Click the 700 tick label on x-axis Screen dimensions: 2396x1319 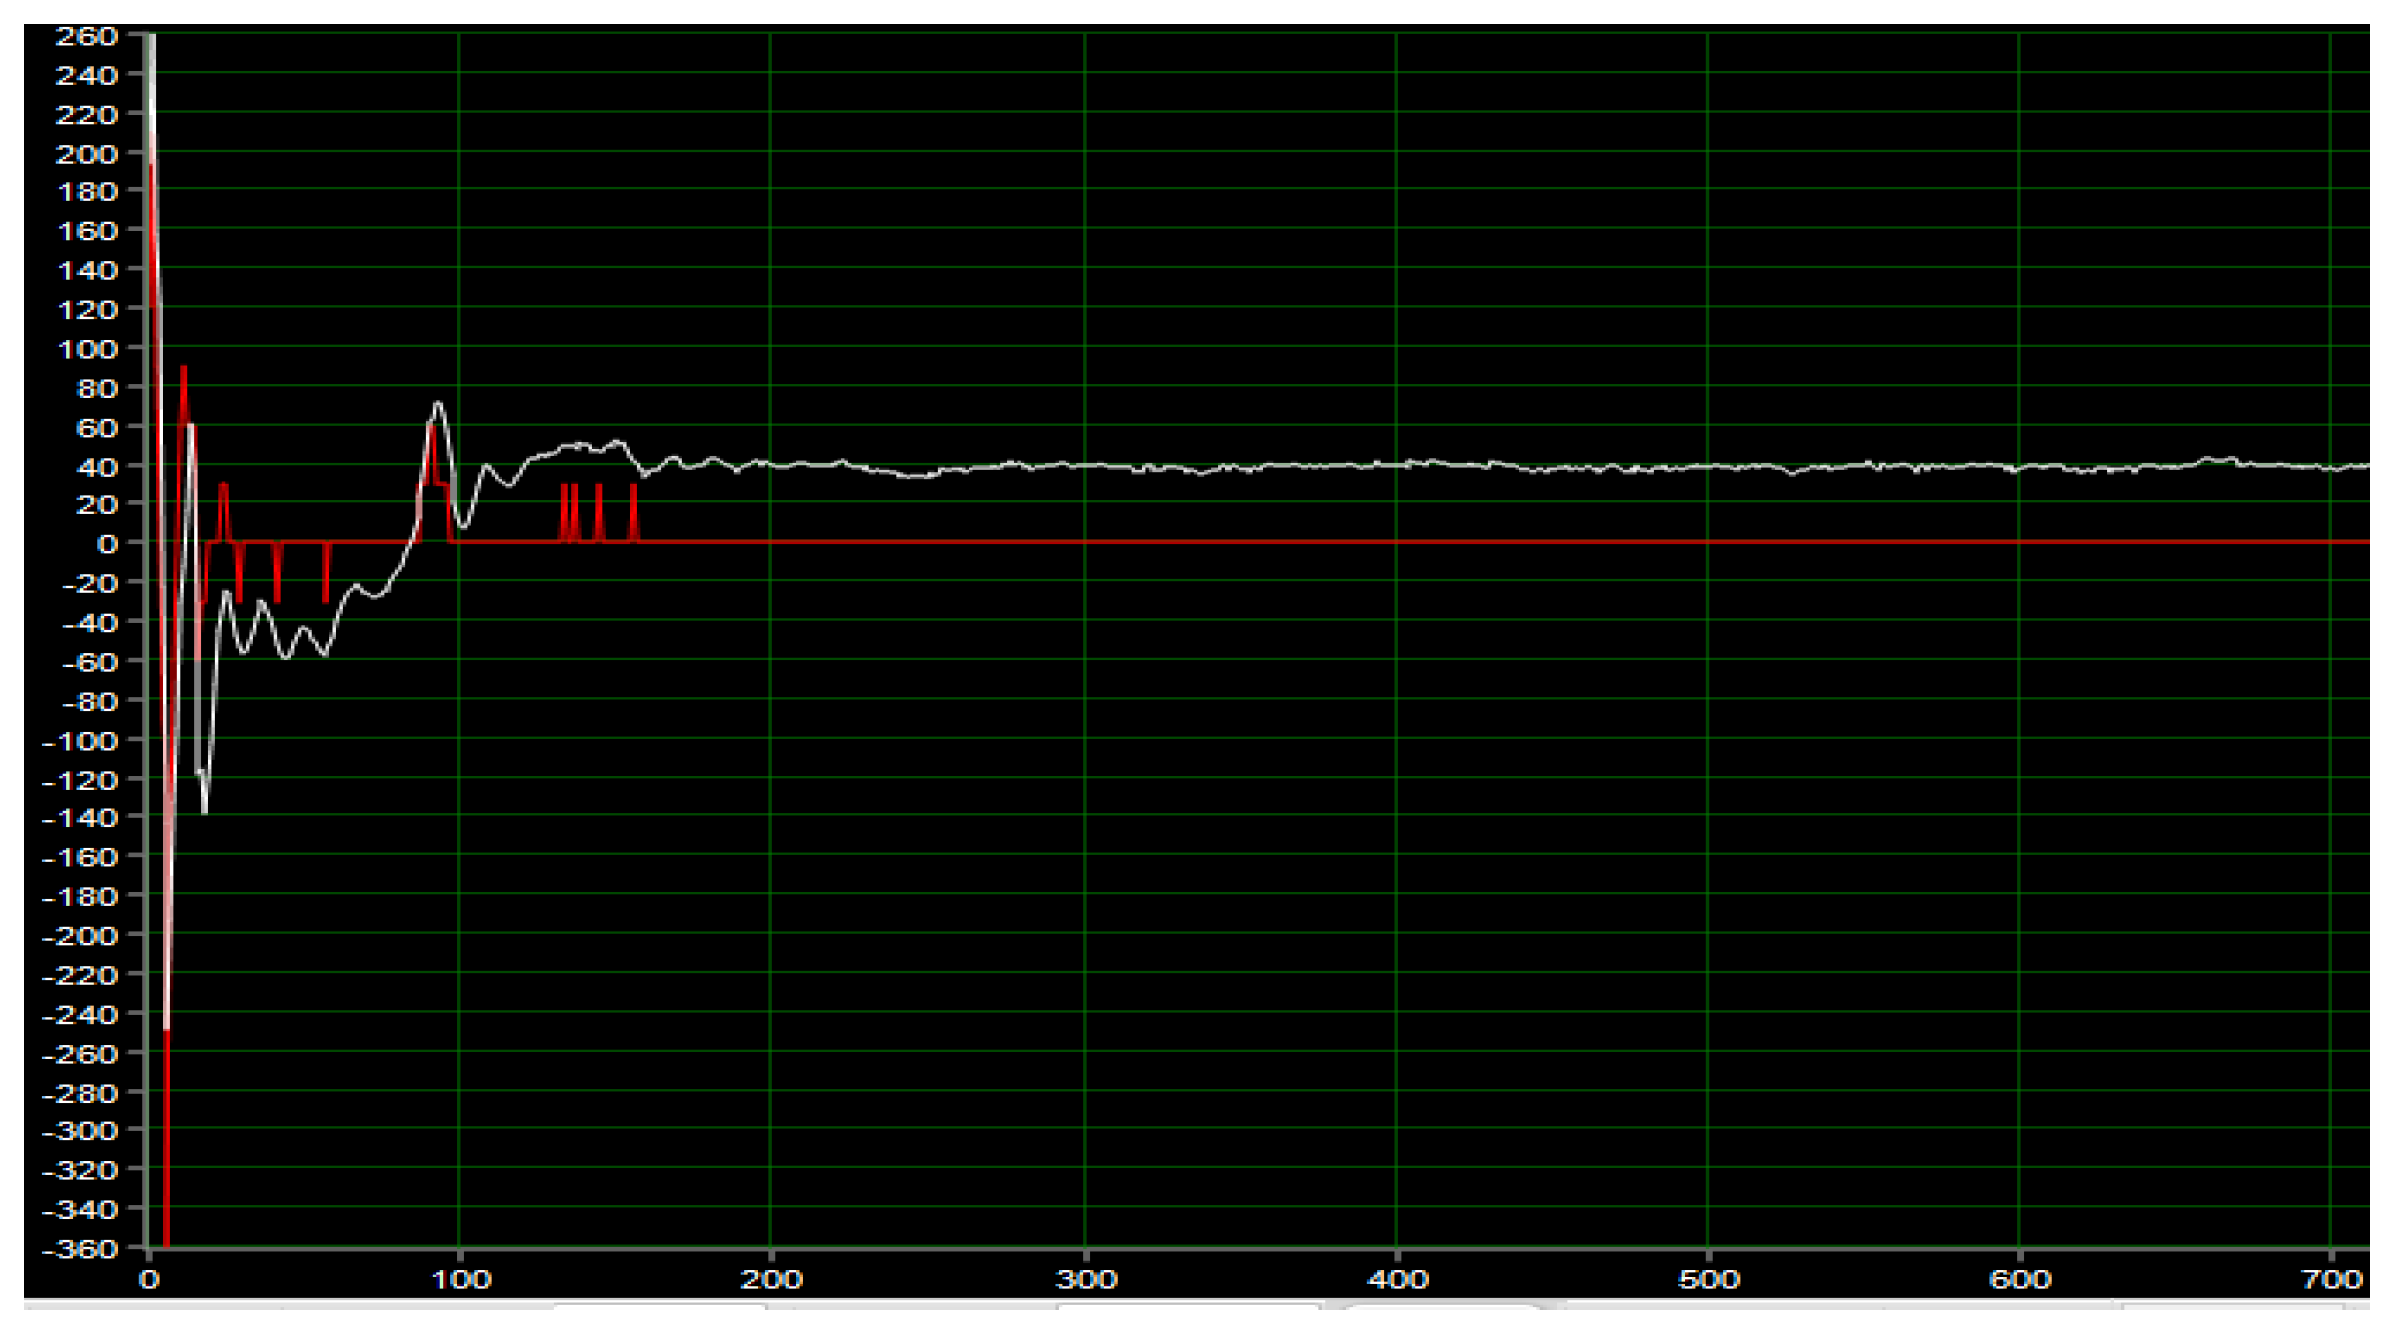tap(2331, 1279)
